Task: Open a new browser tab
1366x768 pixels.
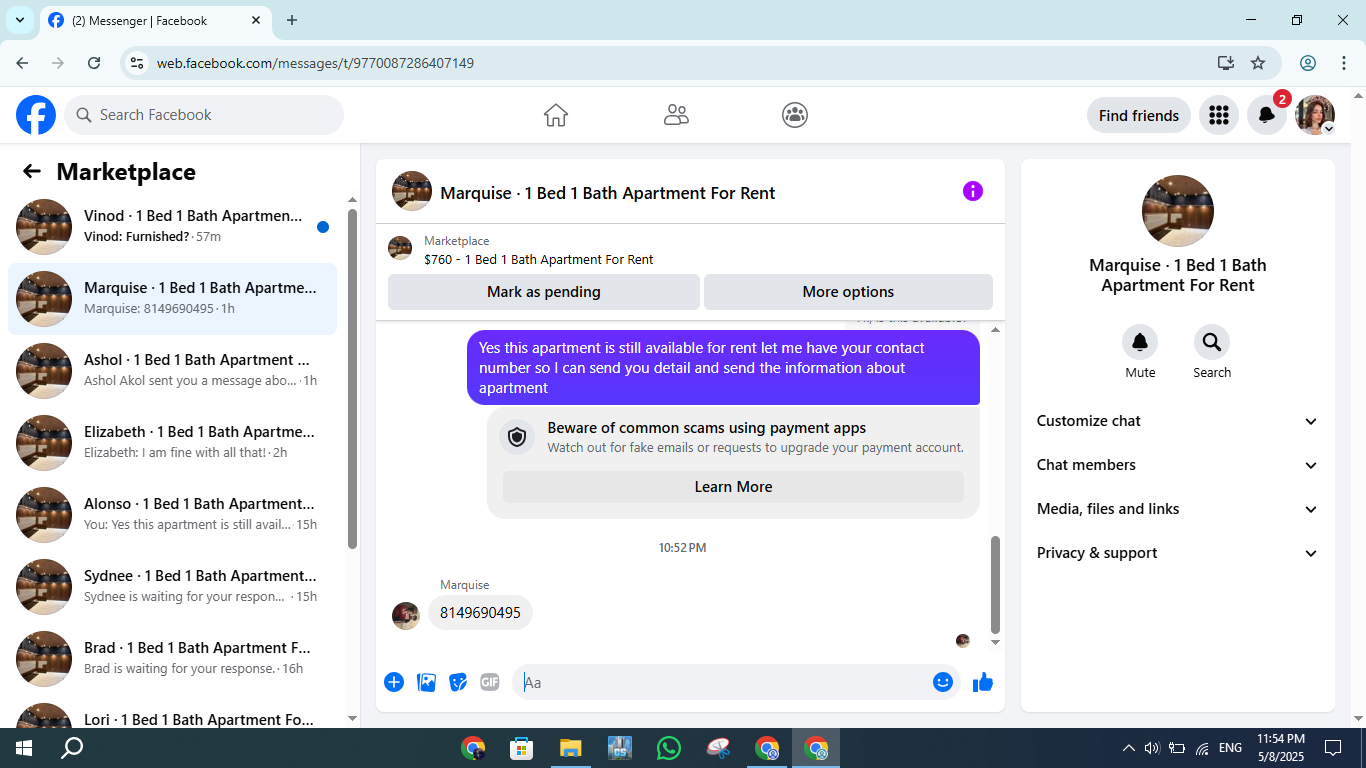Action: [x=292, y=20]
